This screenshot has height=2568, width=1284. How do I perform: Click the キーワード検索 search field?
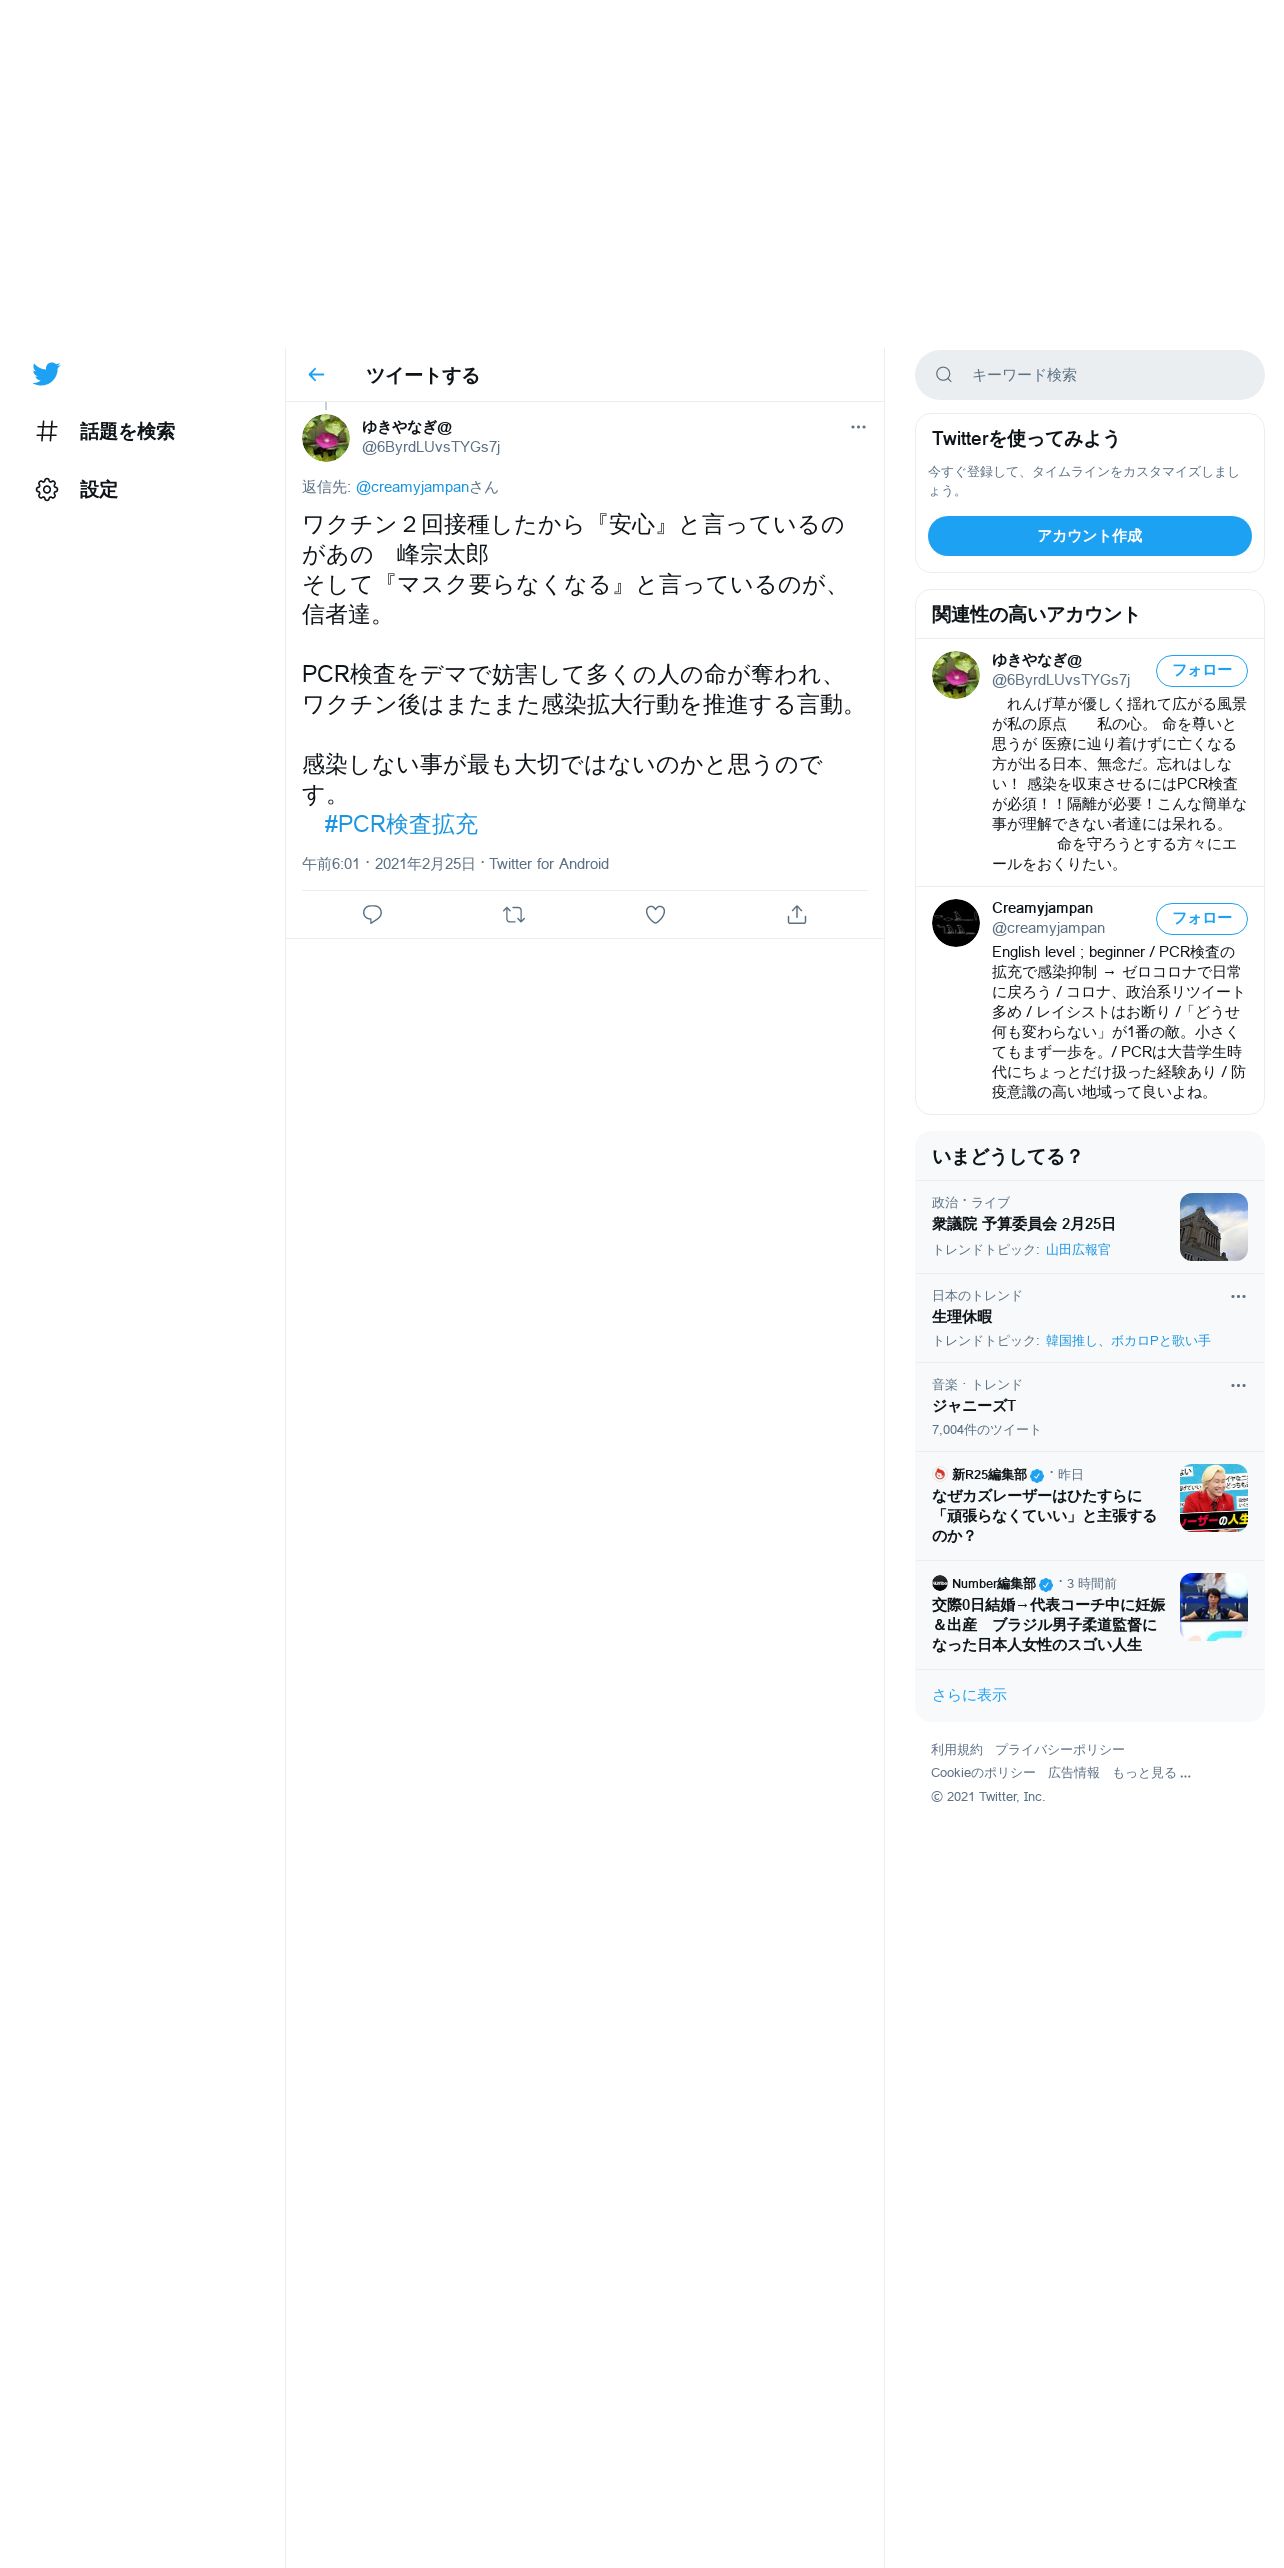1089,375
